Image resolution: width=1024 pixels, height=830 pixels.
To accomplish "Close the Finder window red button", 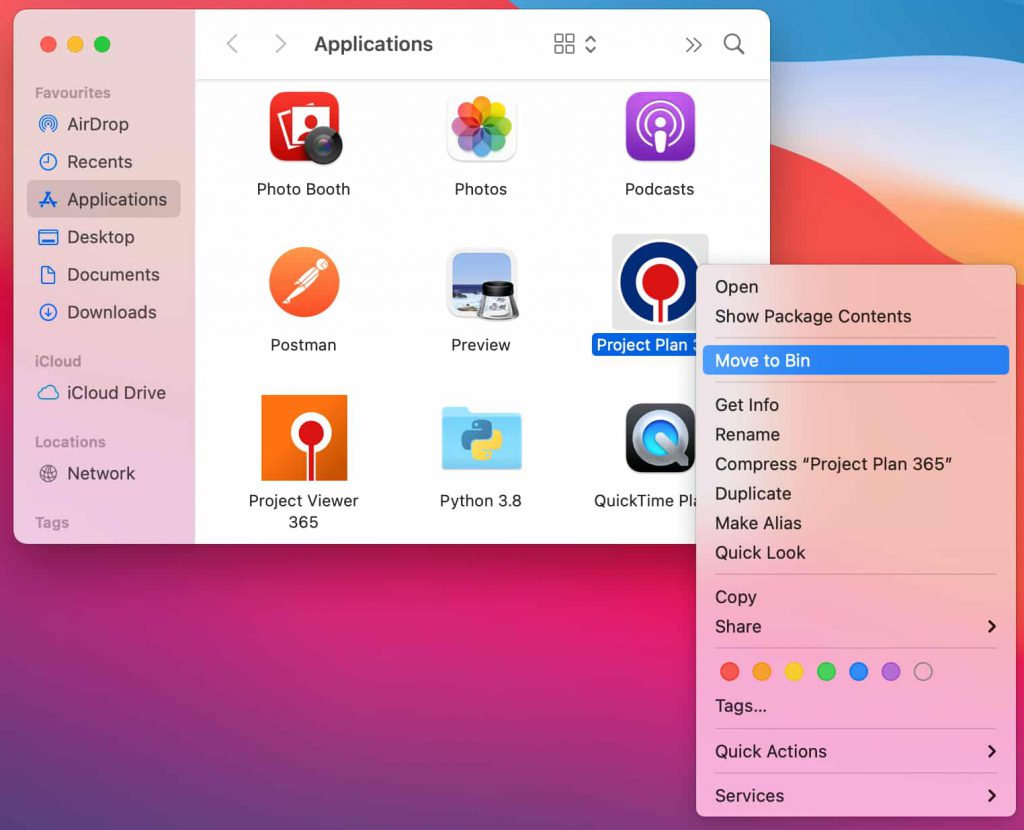I will coord(48,44).
